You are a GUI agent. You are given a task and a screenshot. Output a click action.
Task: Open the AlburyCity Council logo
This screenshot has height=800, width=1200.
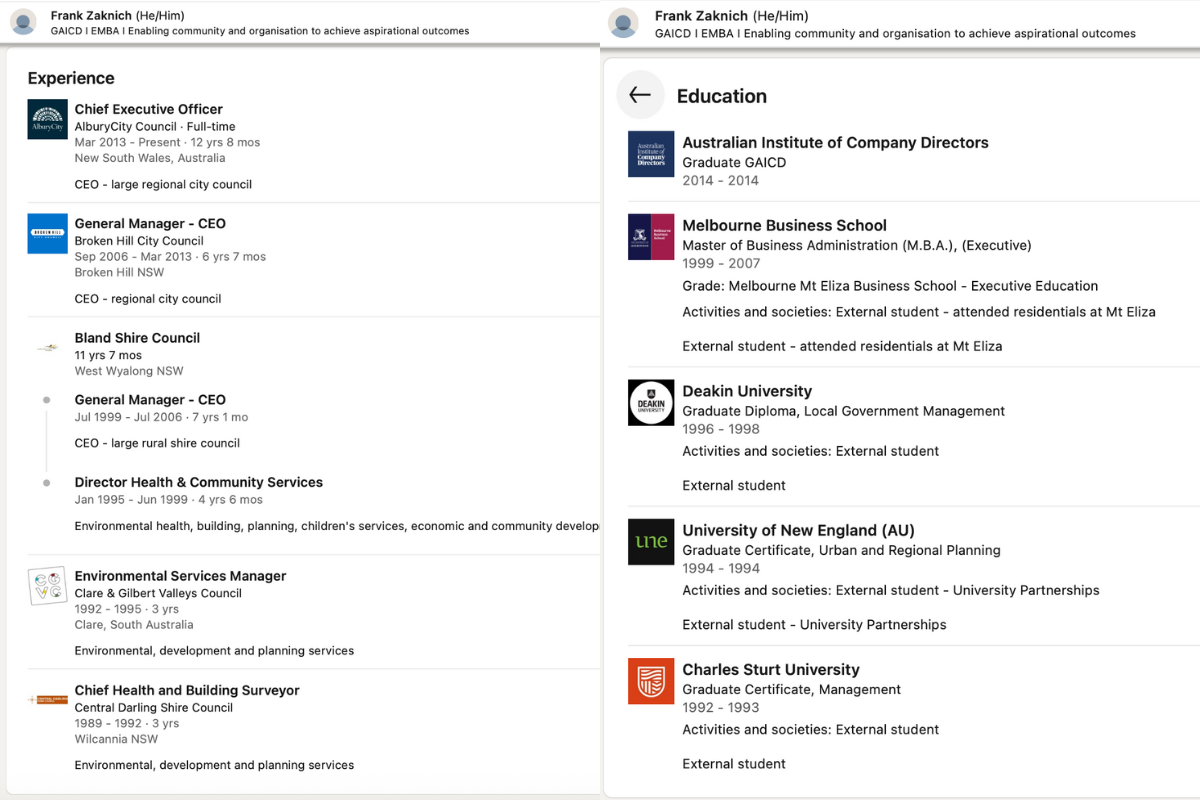47,119
